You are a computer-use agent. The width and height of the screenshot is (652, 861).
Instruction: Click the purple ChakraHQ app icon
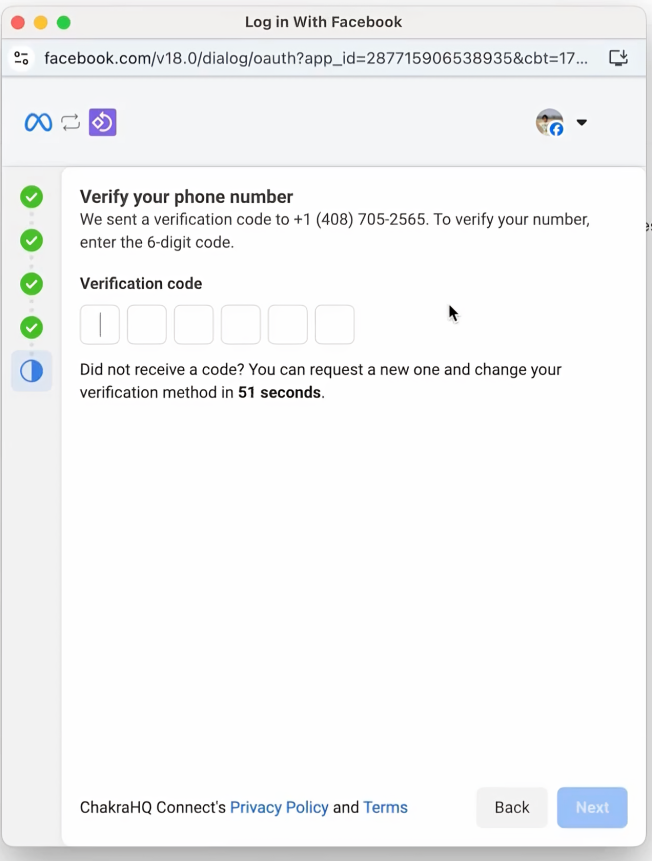[x=103, y=122]
